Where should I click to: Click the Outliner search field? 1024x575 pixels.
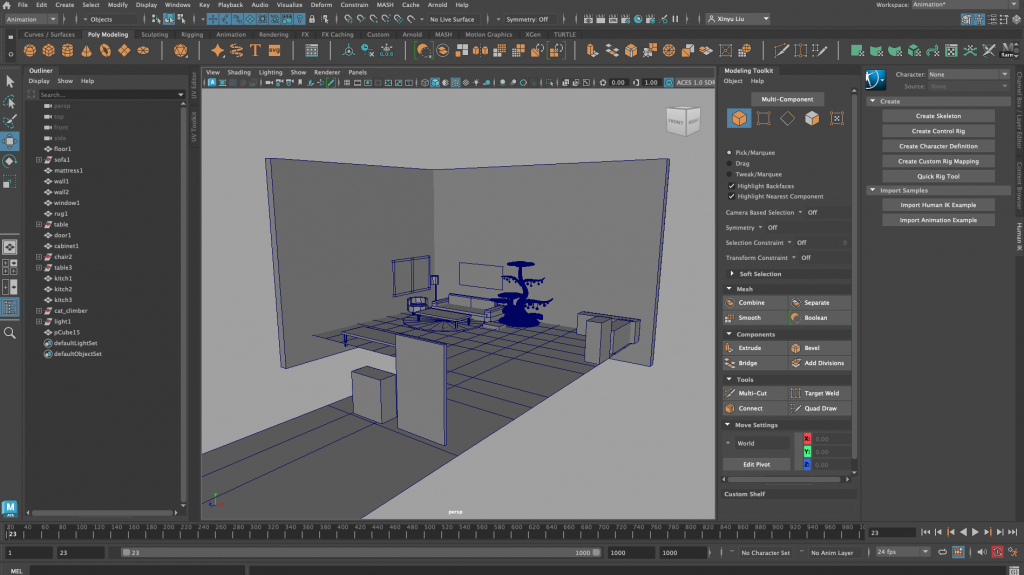(x=105, y=95)
